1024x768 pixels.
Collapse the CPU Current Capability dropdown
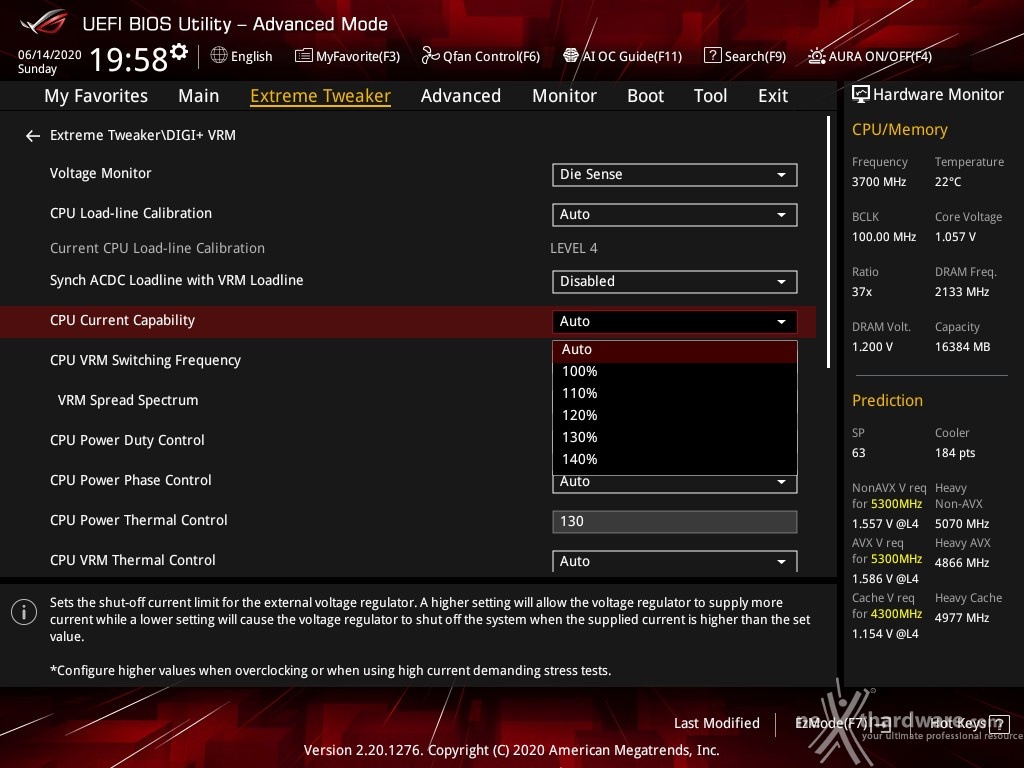(675, 321)
